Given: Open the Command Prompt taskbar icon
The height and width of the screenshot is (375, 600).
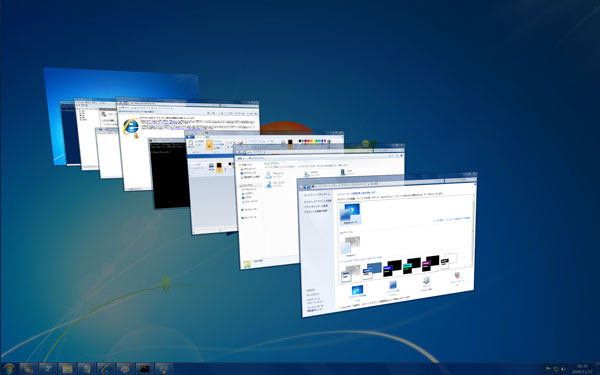Looking at the screenshot, I should (x=144, y=369).
